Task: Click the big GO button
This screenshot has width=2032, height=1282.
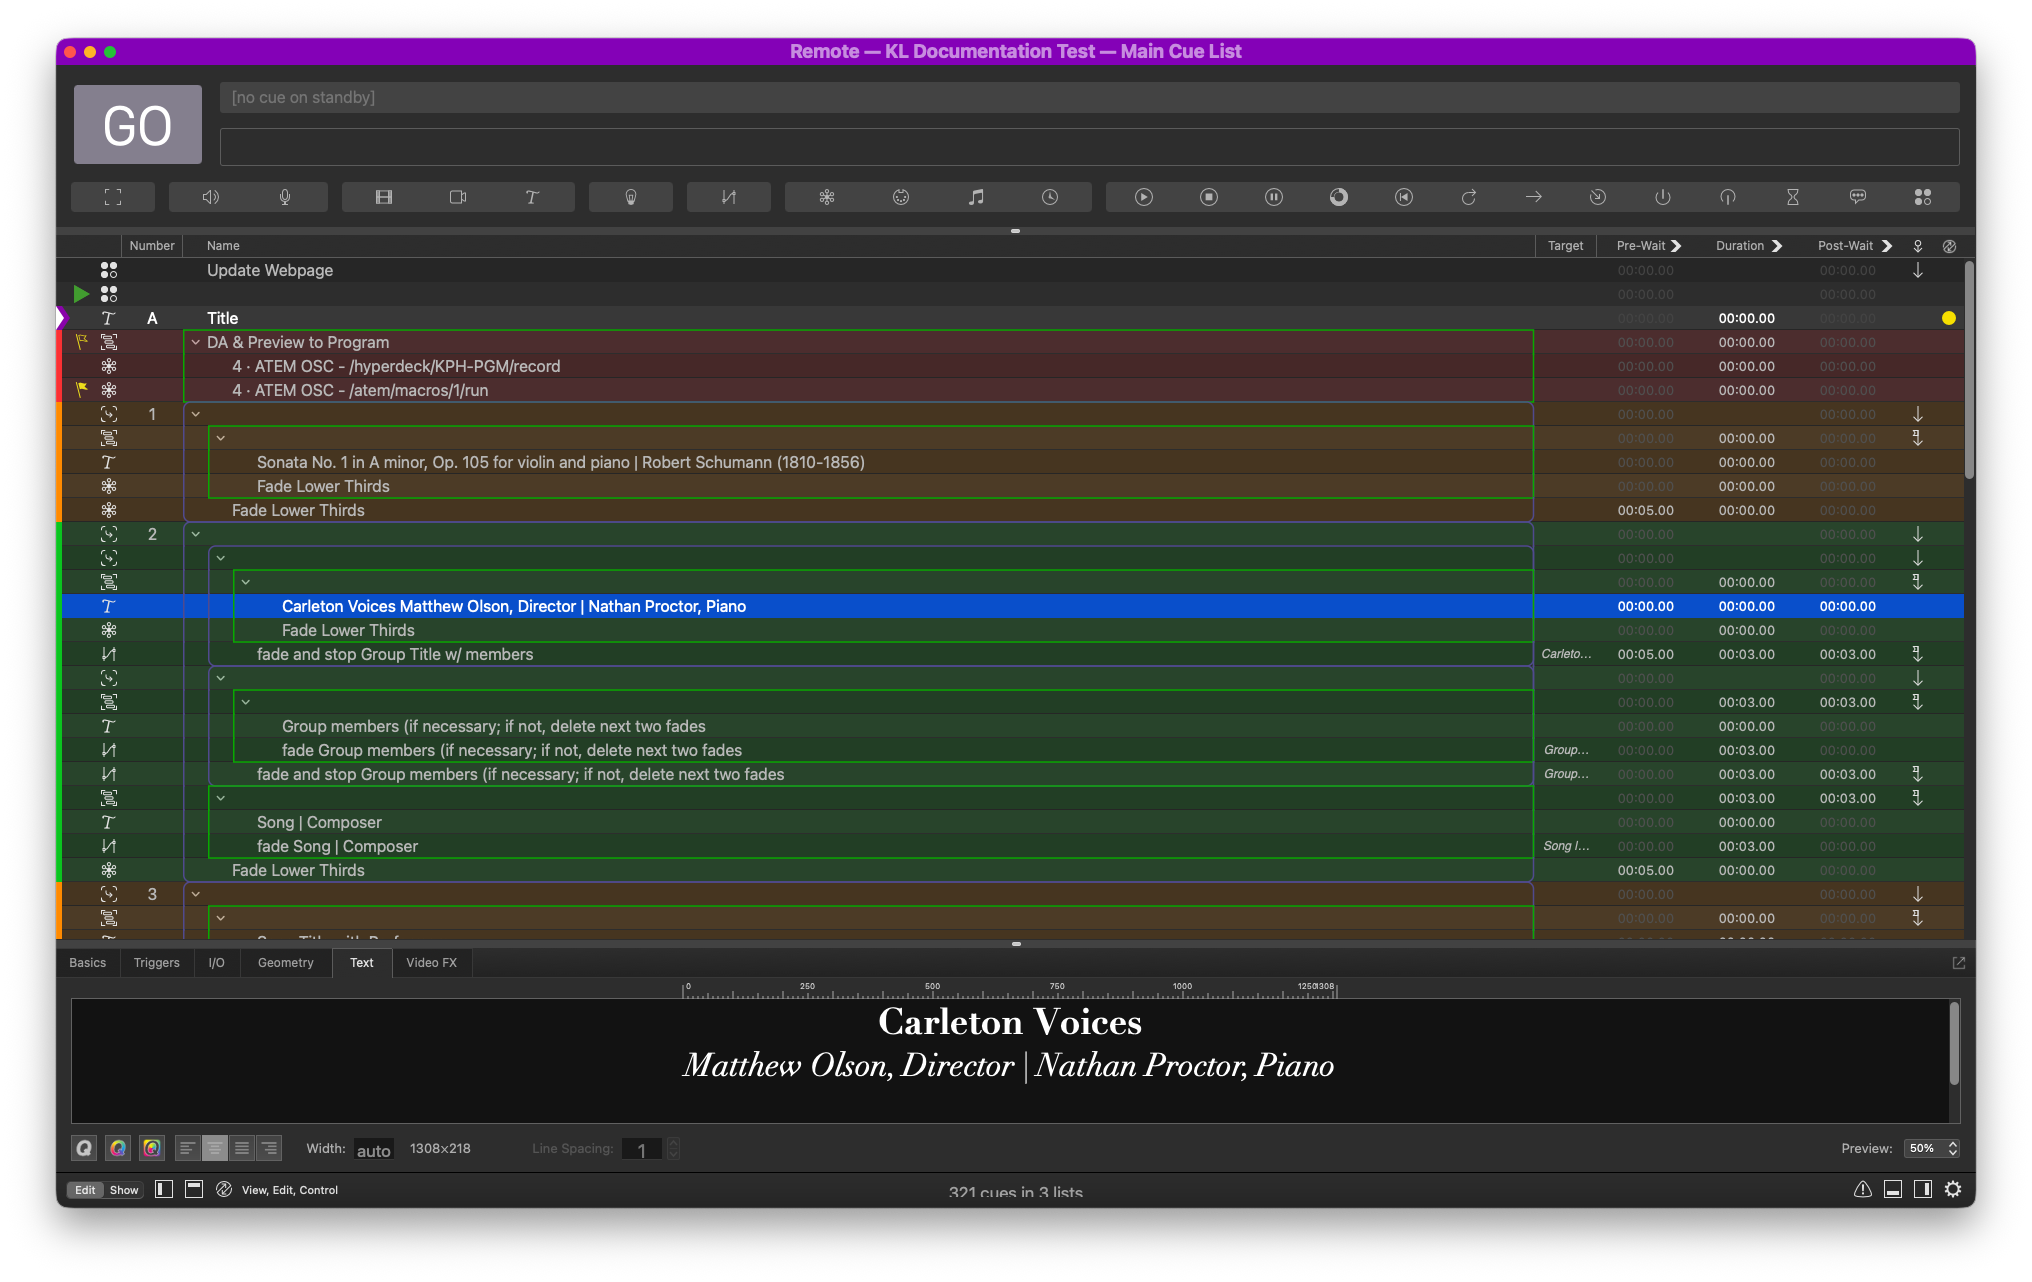Action: (x=138, y=125)
